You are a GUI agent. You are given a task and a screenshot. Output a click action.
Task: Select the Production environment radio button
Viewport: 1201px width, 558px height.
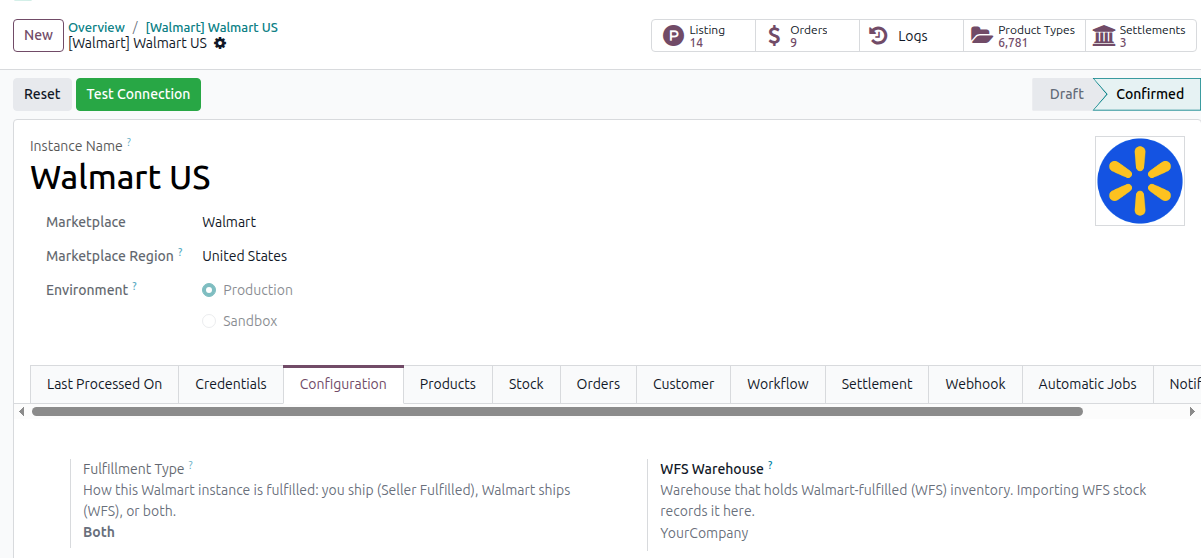(209, 290)
